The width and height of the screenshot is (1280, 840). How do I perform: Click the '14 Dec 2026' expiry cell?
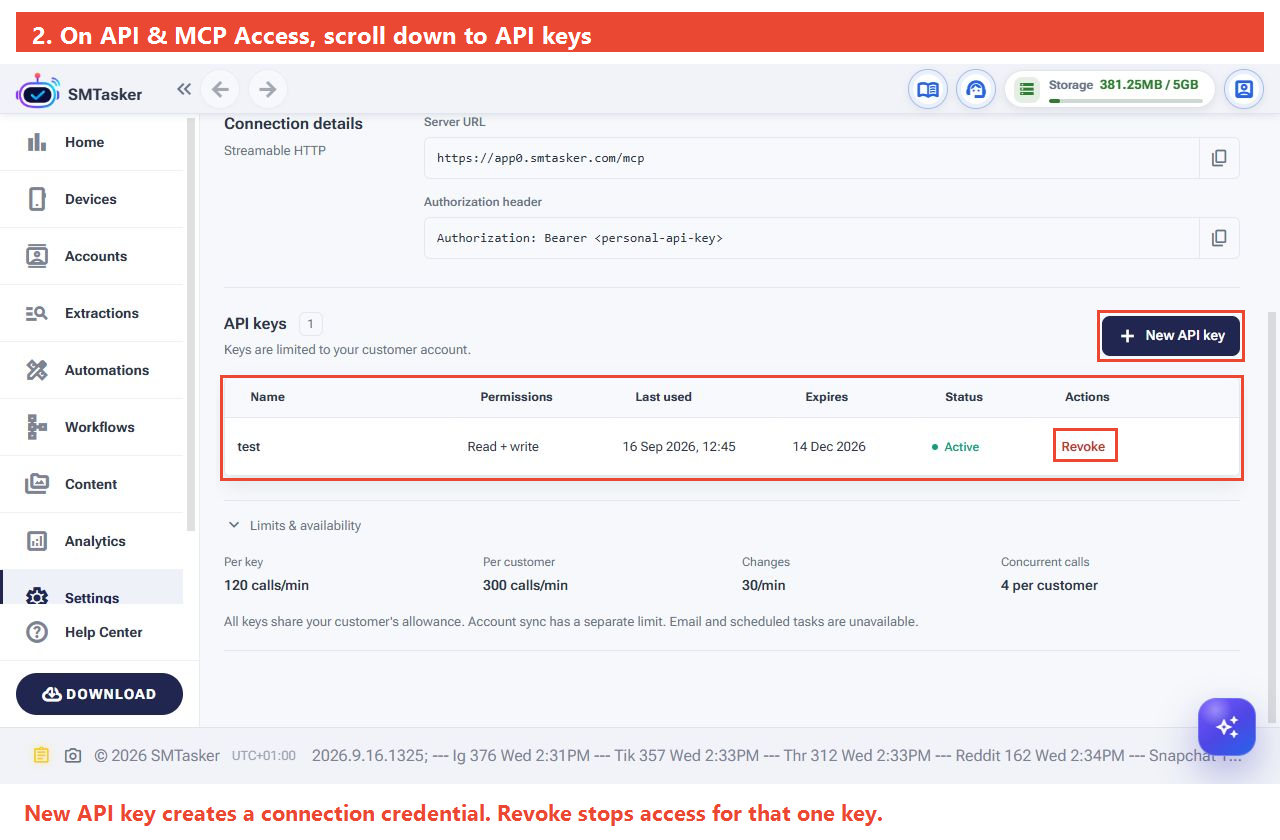tap(829, 447)
